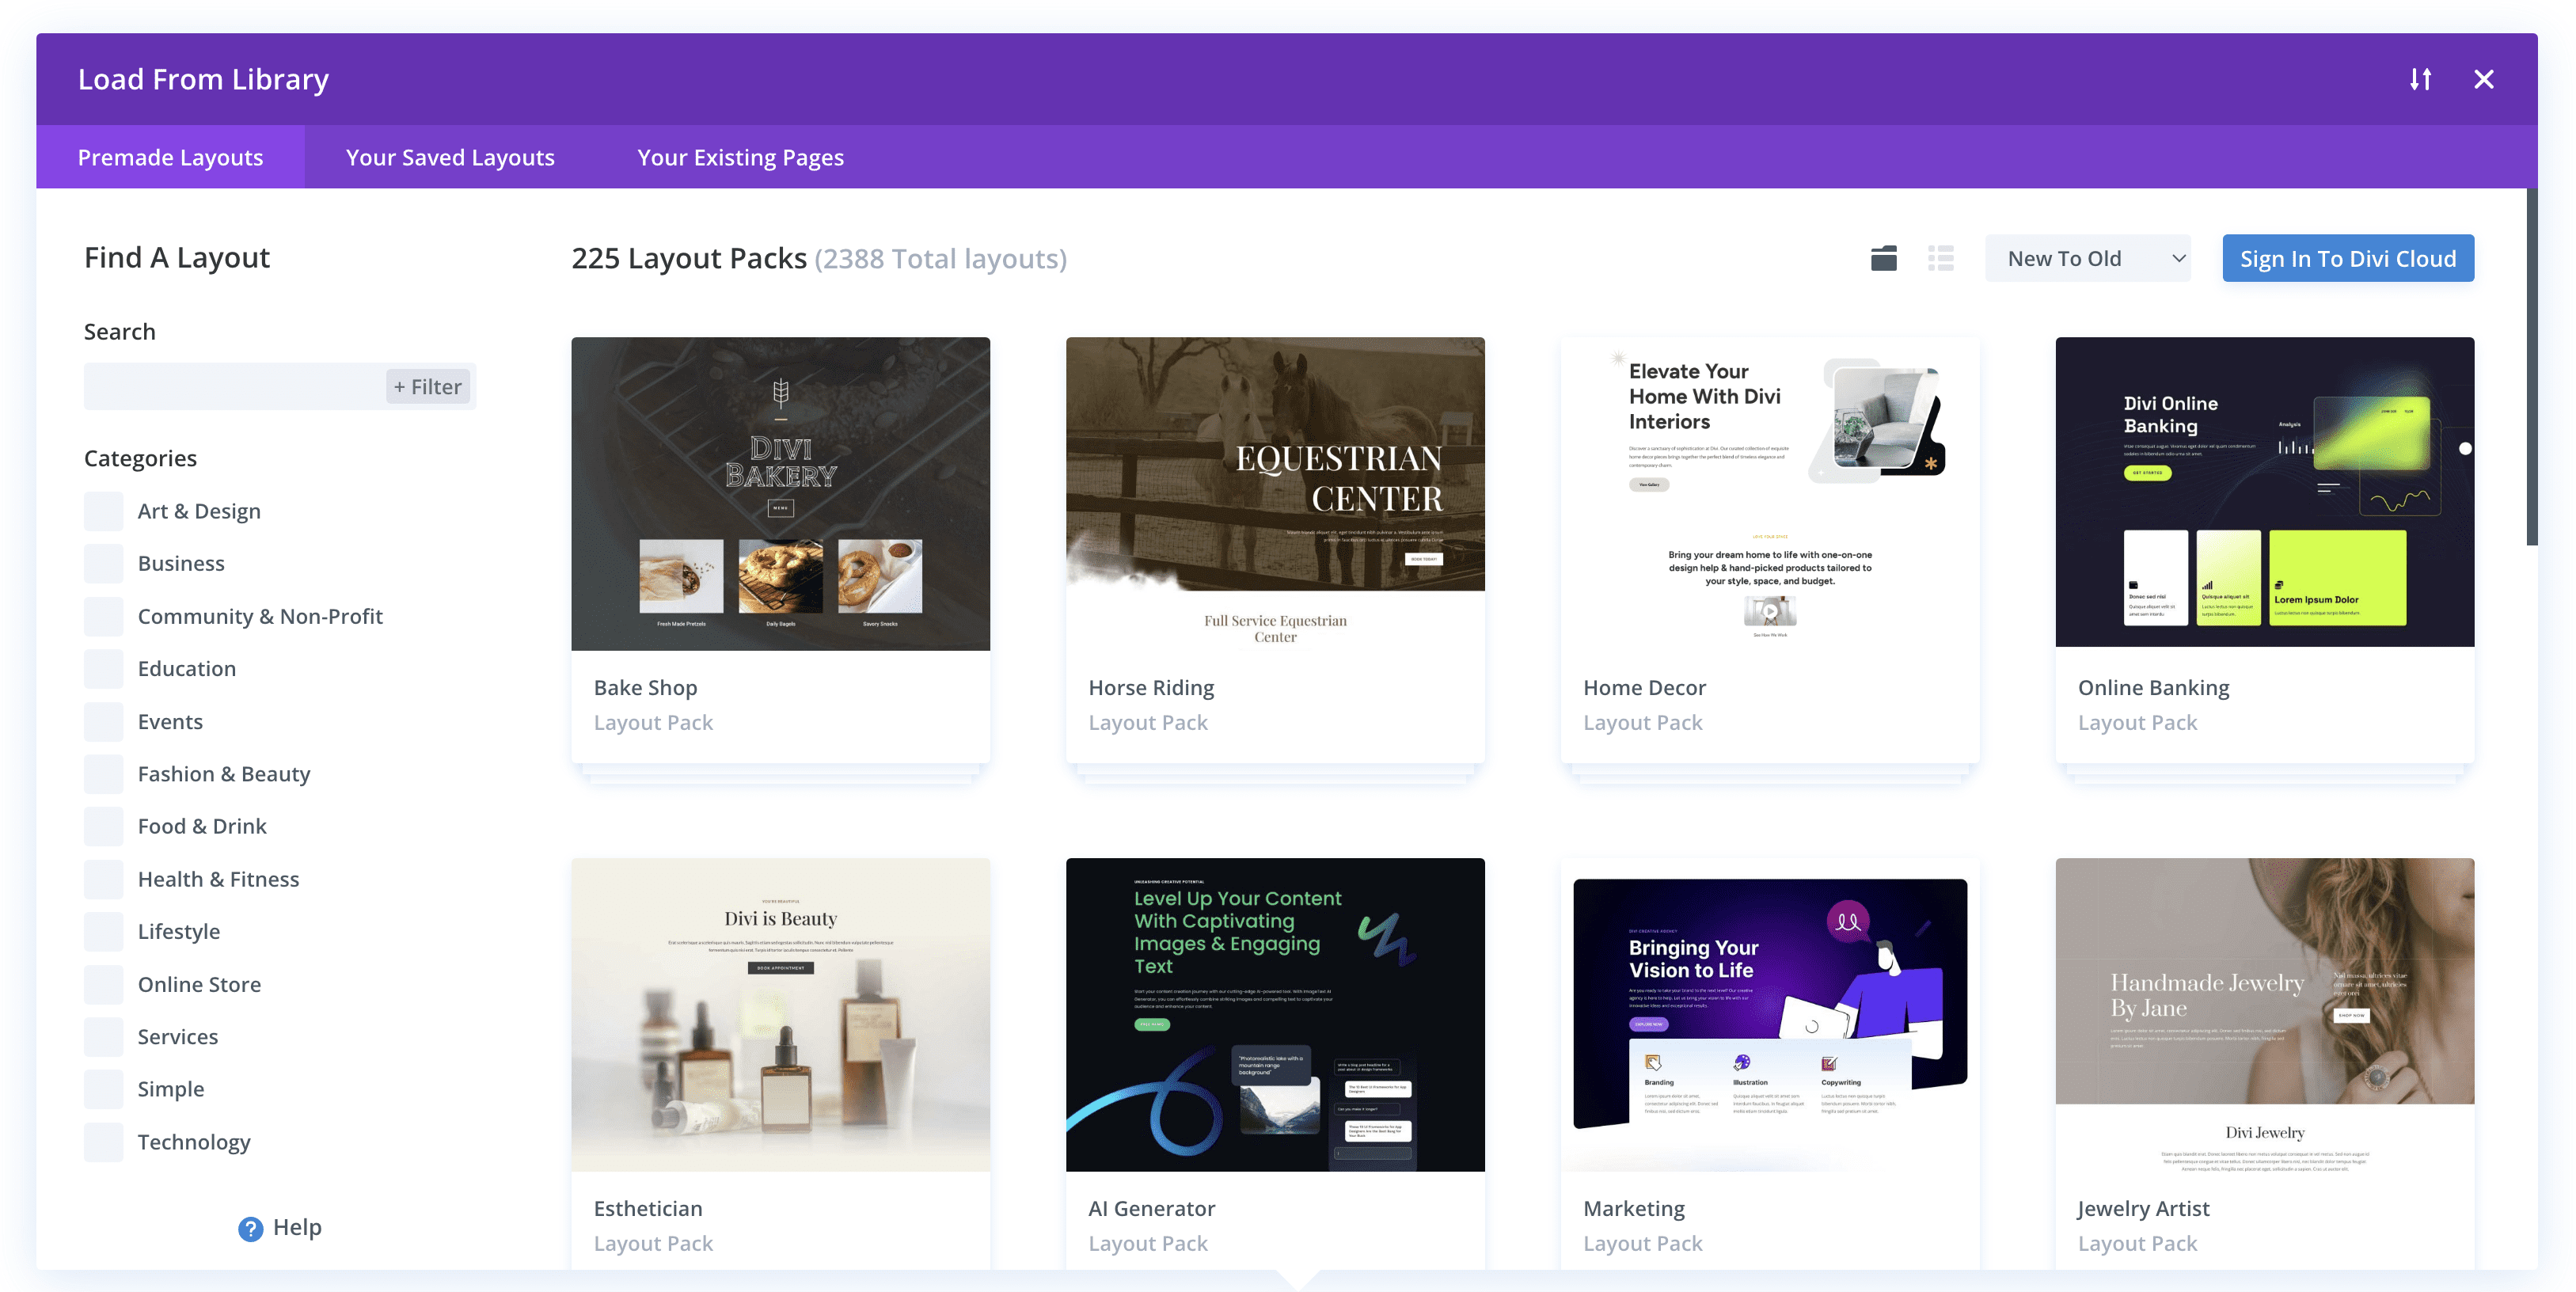Switch to Your Existing Pages tab

(739, 155)
